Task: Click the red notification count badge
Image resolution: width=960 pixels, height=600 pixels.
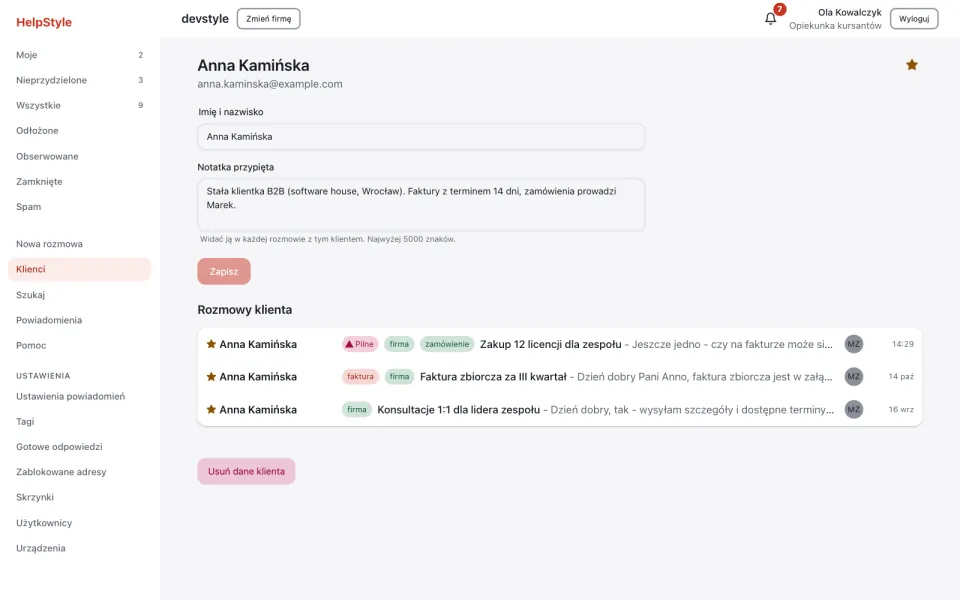Action: 779,9
